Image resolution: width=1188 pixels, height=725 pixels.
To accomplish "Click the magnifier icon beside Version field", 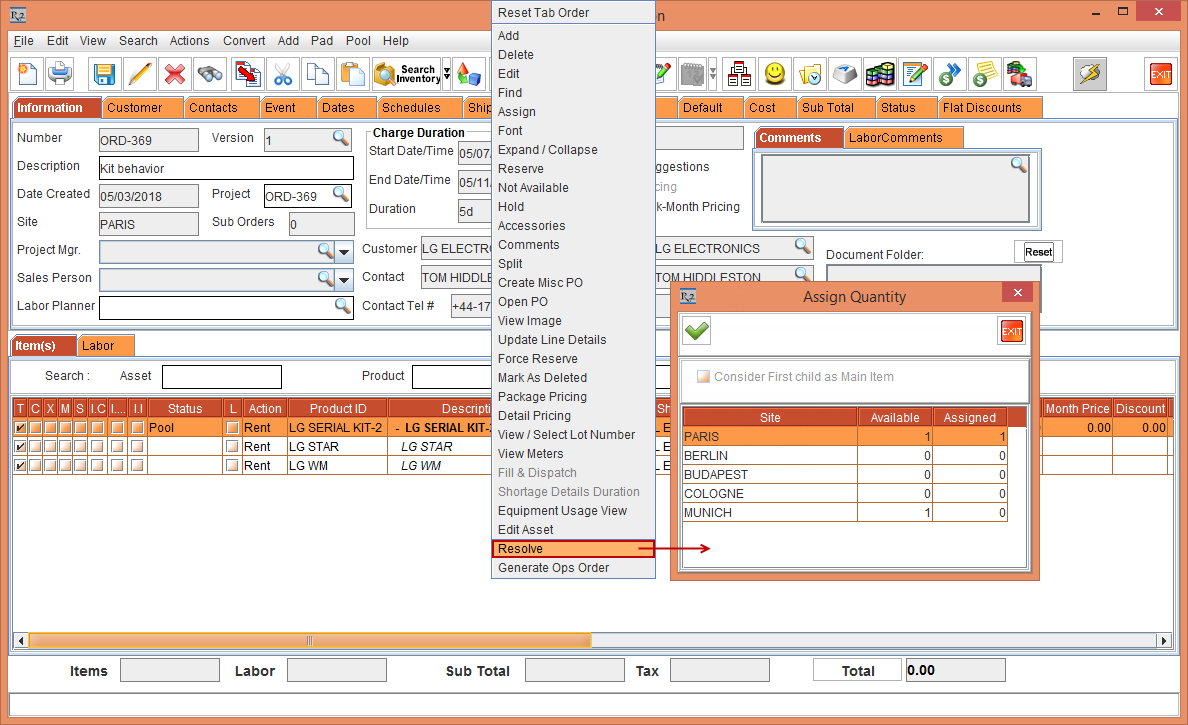I will (341, 138).
